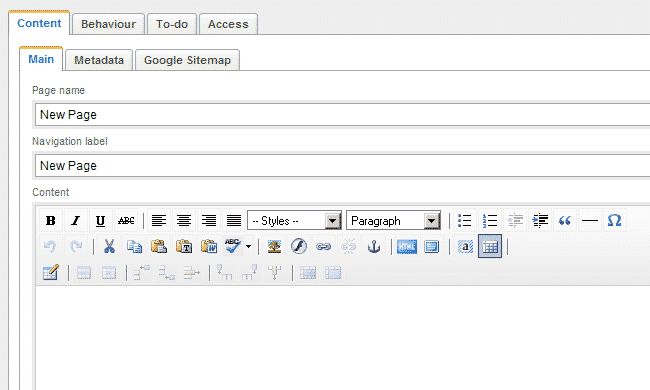Toggle bold formatting

click(x=51, y=220)
